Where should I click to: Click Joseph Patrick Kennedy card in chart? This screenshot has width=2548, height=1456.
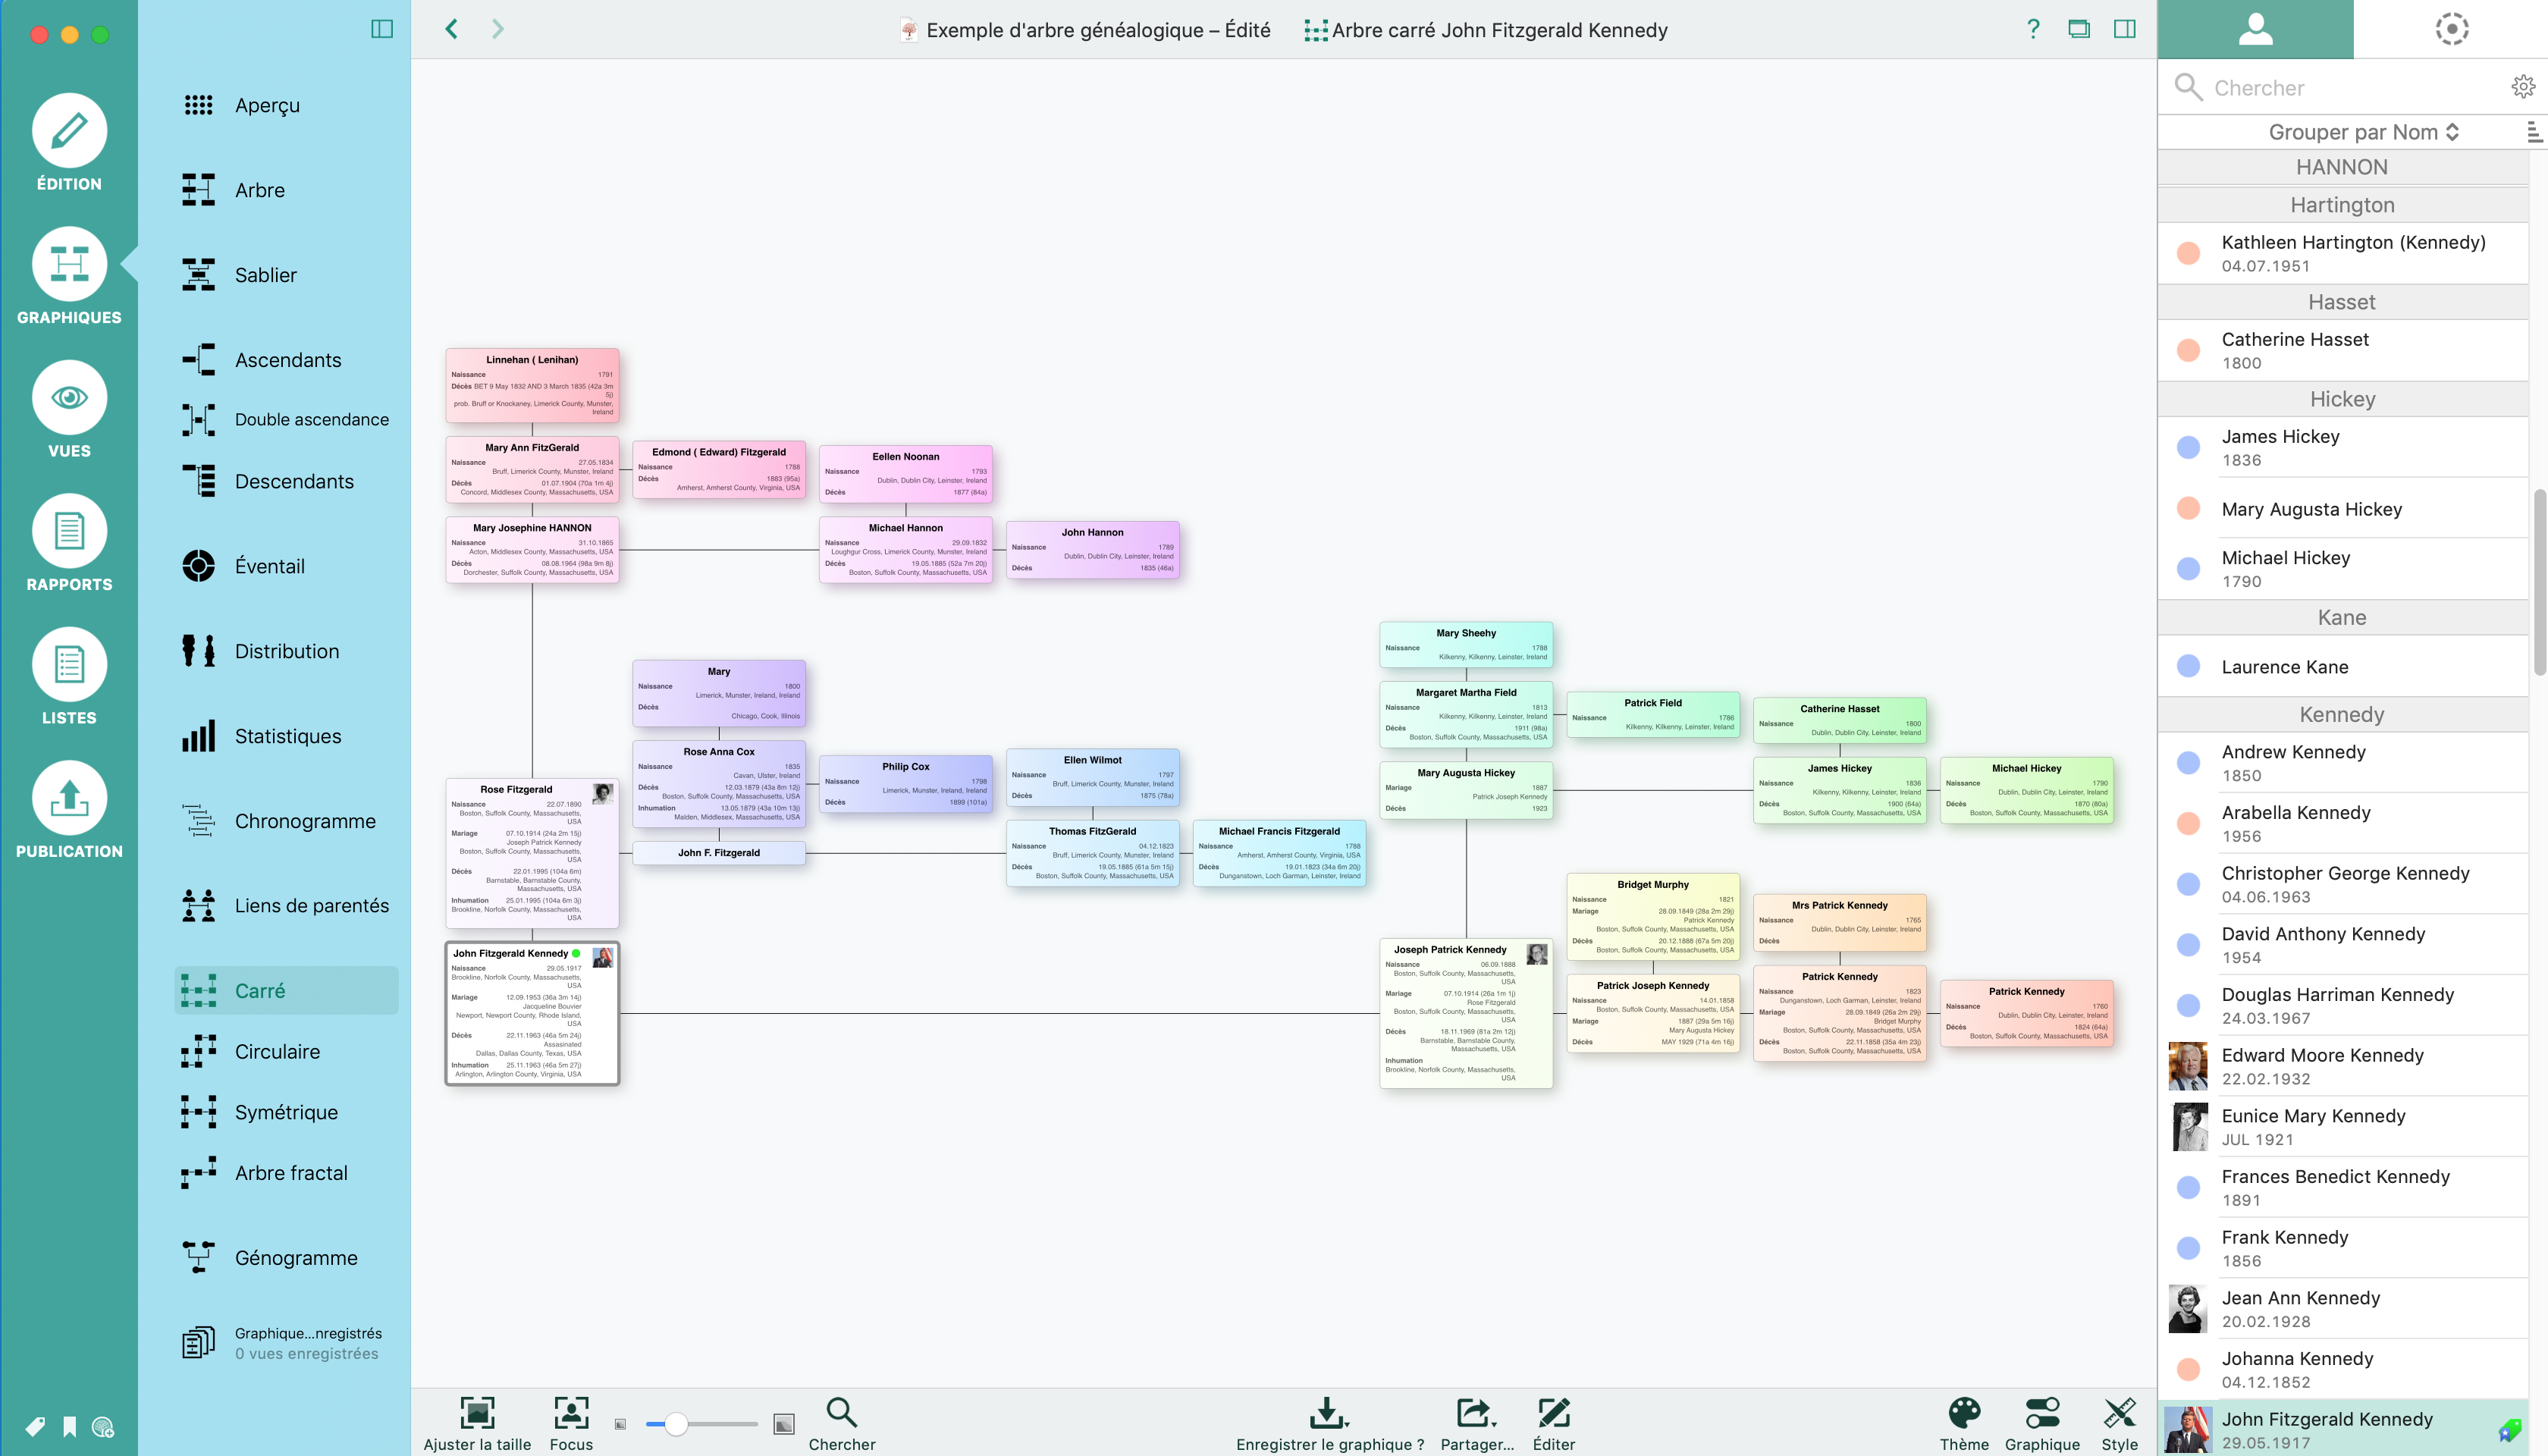[1465, 1014]
